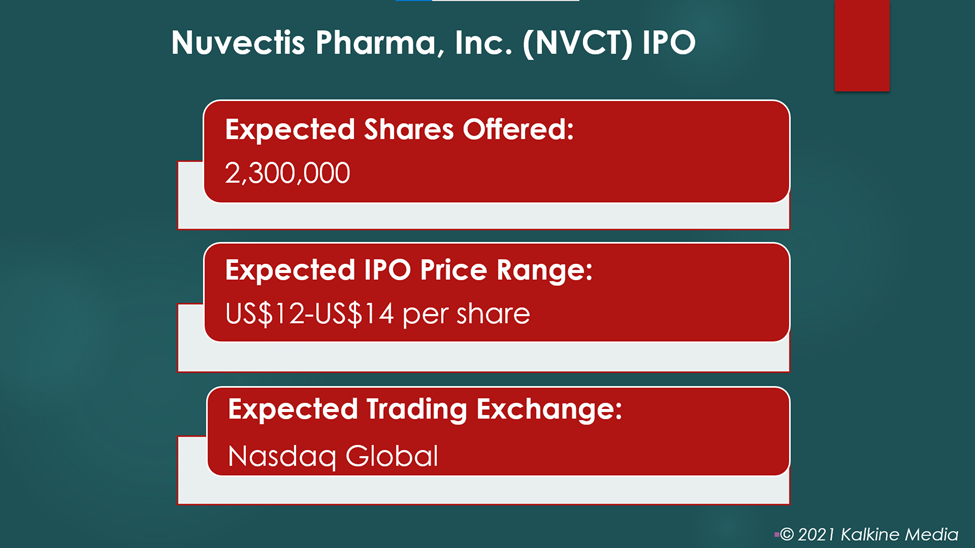975x548 pixels.
Task: Click white panel beneath the Trading Exchange box
Action: click(x=484, y=490)
